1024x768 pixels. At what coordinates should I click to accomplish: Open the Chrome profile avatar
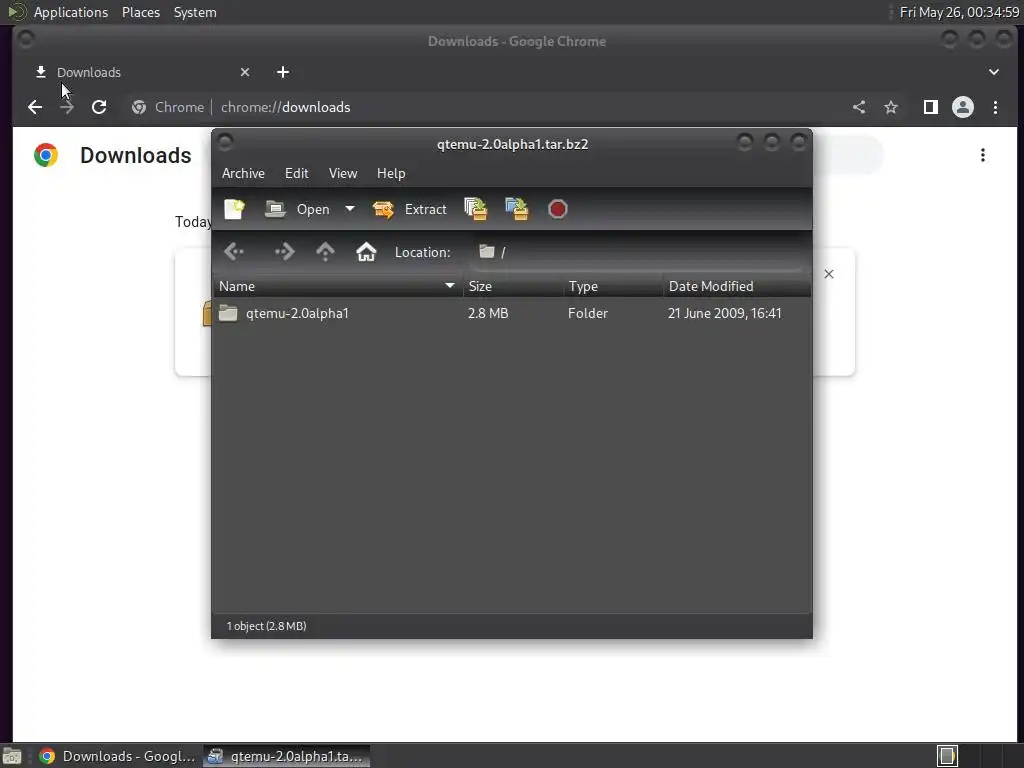963,107
